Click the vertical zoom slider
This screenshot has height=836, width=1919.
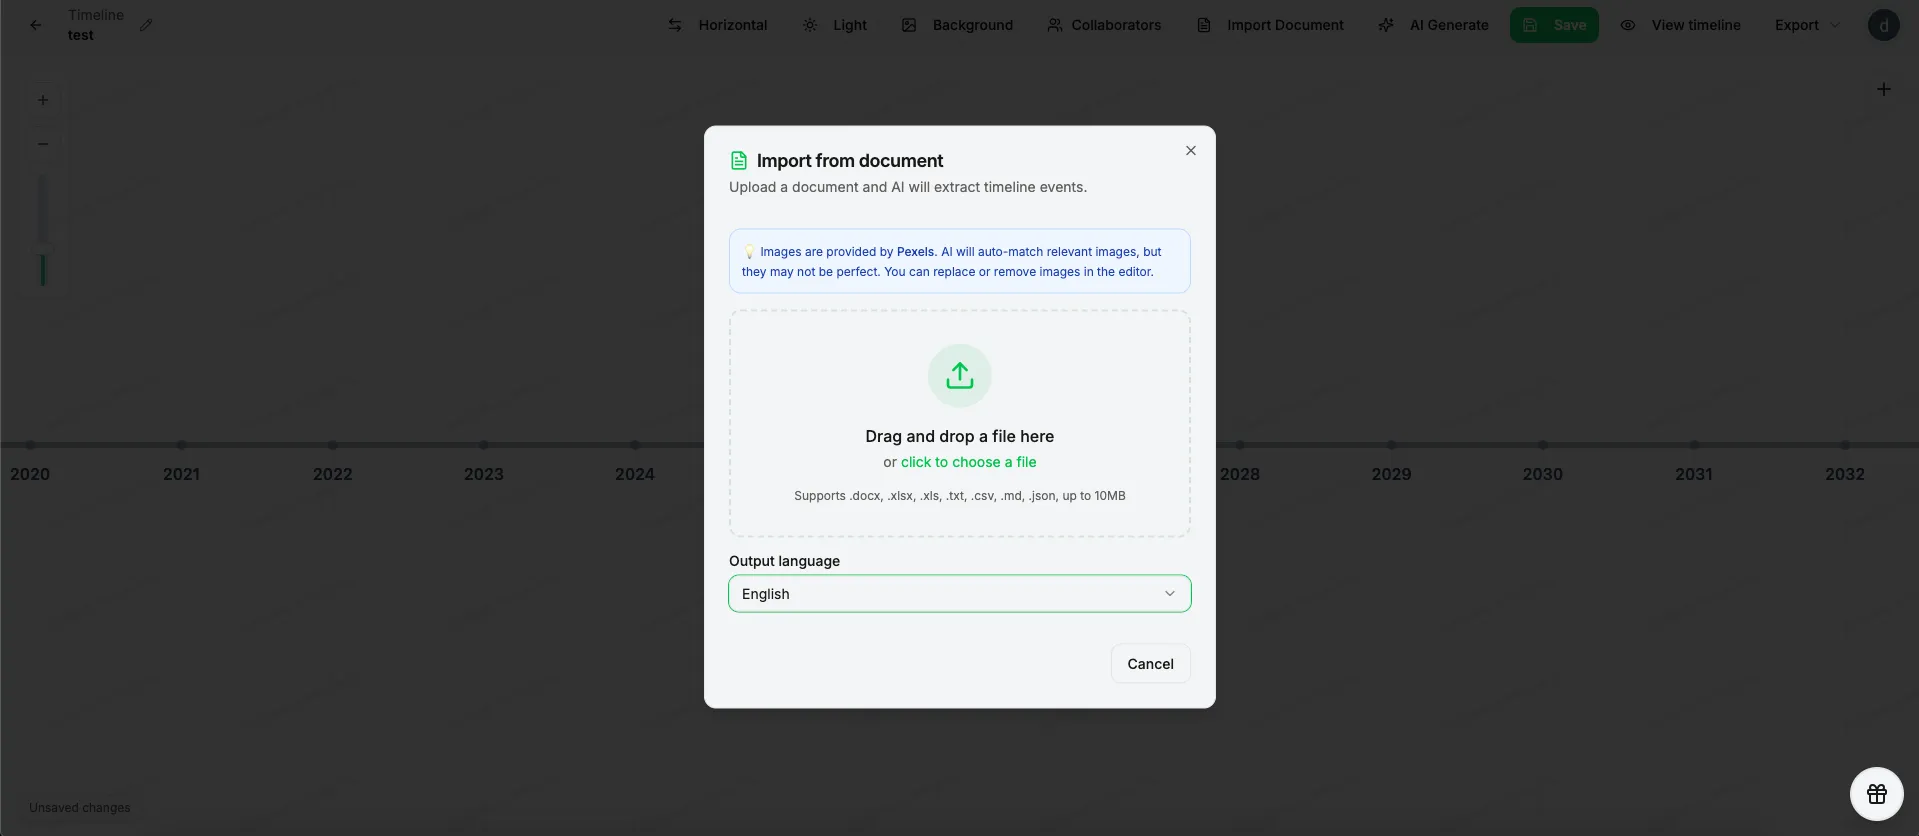click(x=43, y=230)
